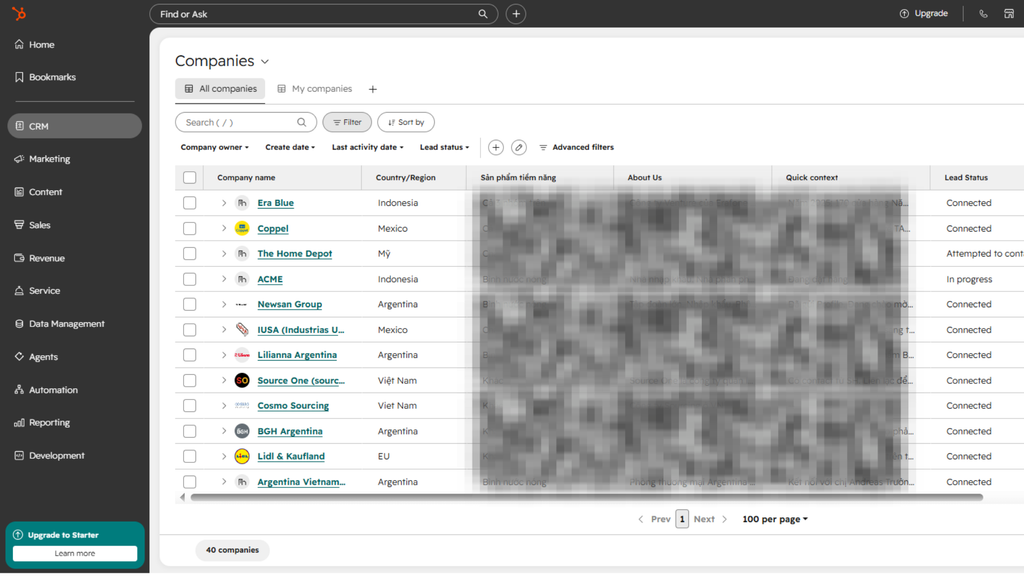Expand the Cosmo Sourcing row chevron

[223, 406]
